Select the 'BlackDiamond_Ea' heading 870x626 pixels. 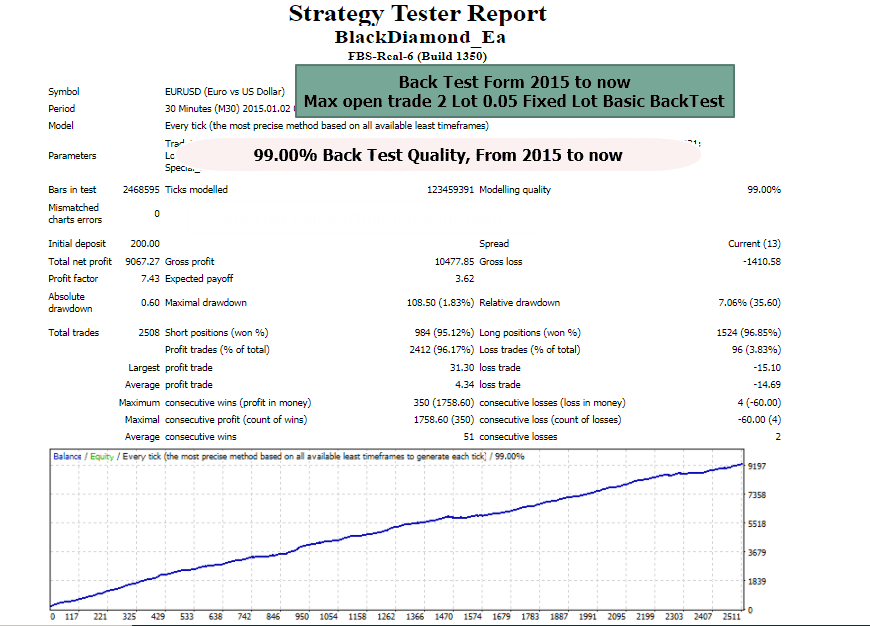(x=420, y=37)
